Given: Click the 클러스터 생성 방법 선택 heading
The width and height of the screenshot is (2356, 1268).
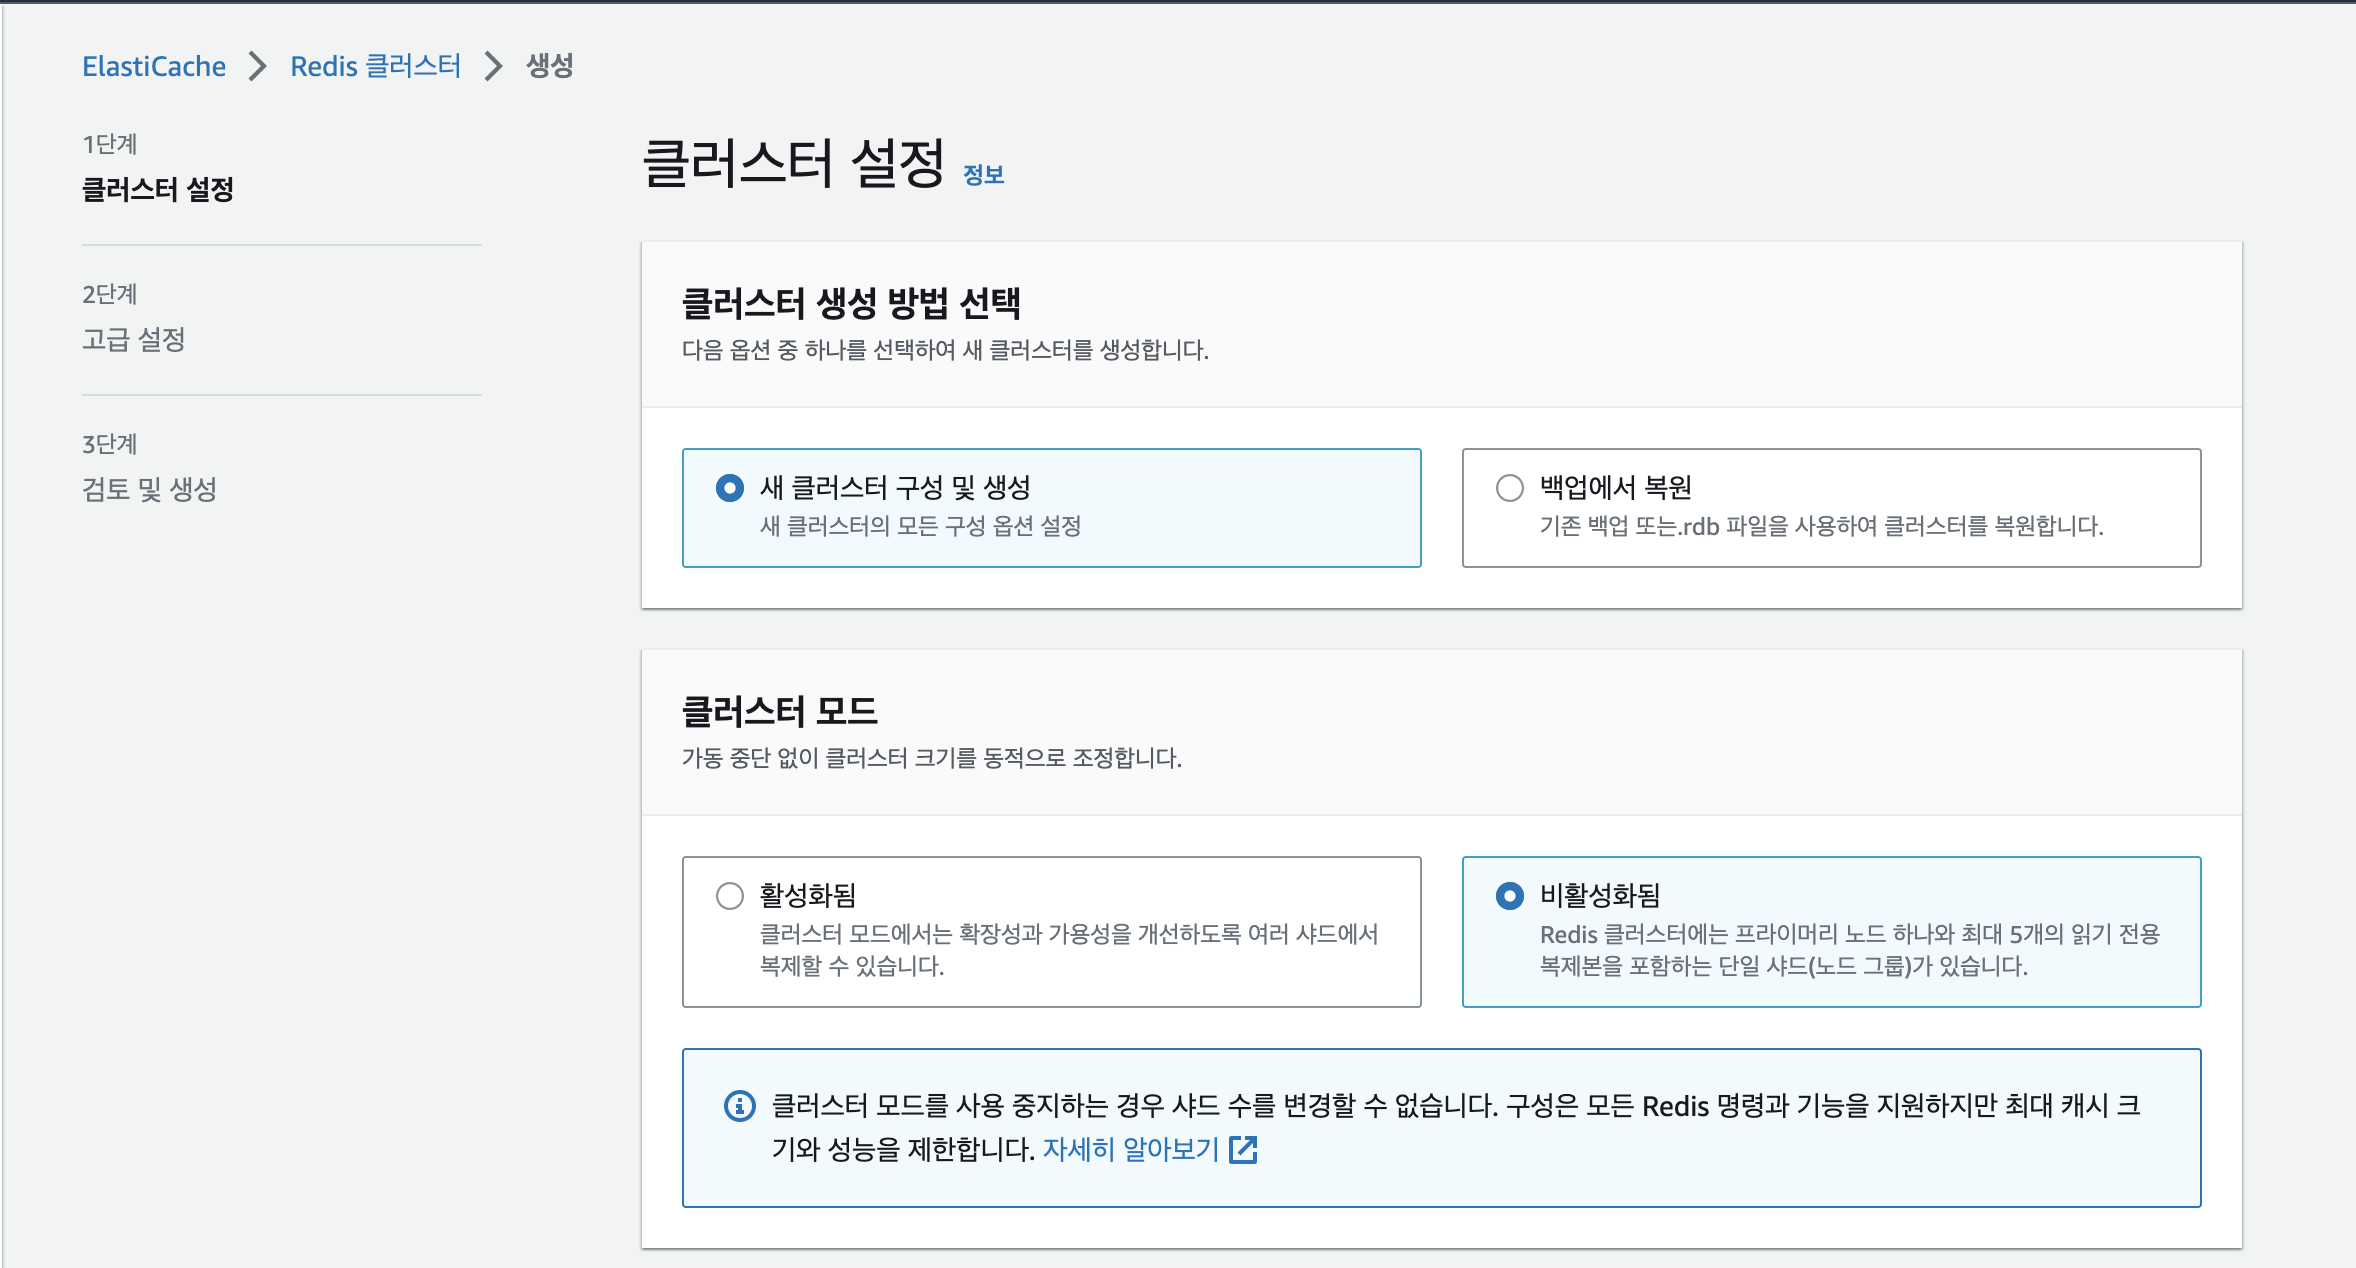Looking at the screenshot, I should pyautogui.click(x=851, y=303).
